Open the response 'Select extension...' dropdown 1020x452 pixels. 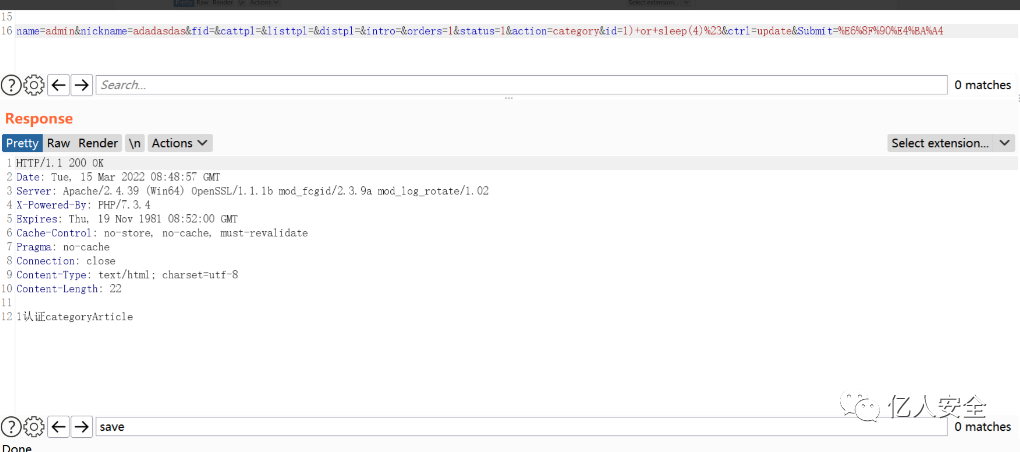(950, 143)
